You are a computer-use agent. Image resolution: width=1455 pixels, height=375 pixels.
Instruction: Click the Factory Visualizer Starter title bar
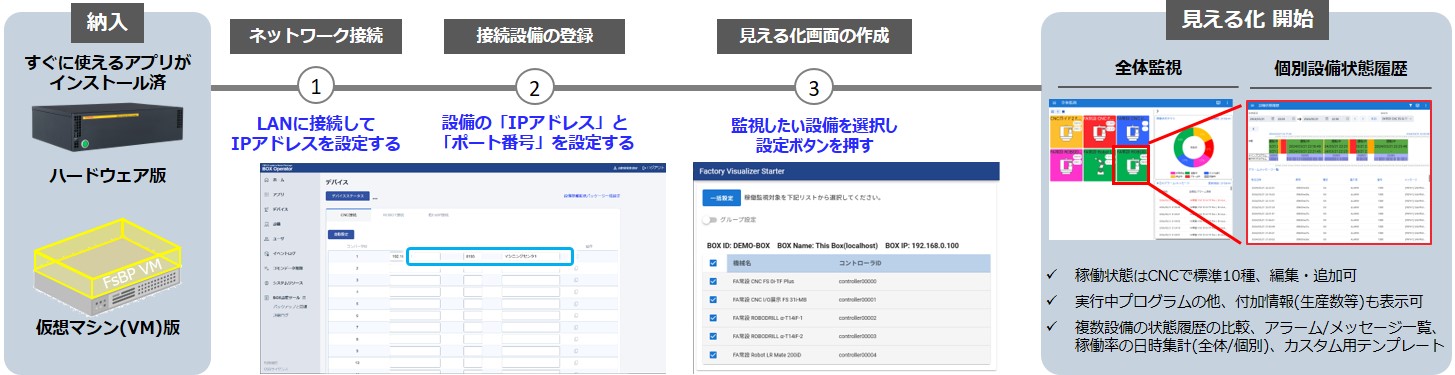(847, 172)
